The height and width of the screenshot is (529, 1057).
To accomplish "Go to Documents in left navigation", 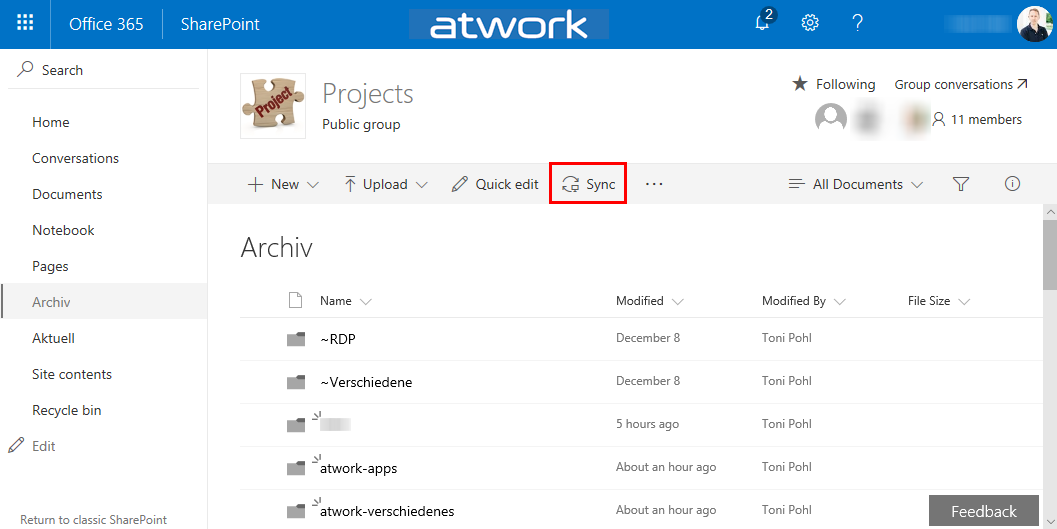I will (67, 194).
